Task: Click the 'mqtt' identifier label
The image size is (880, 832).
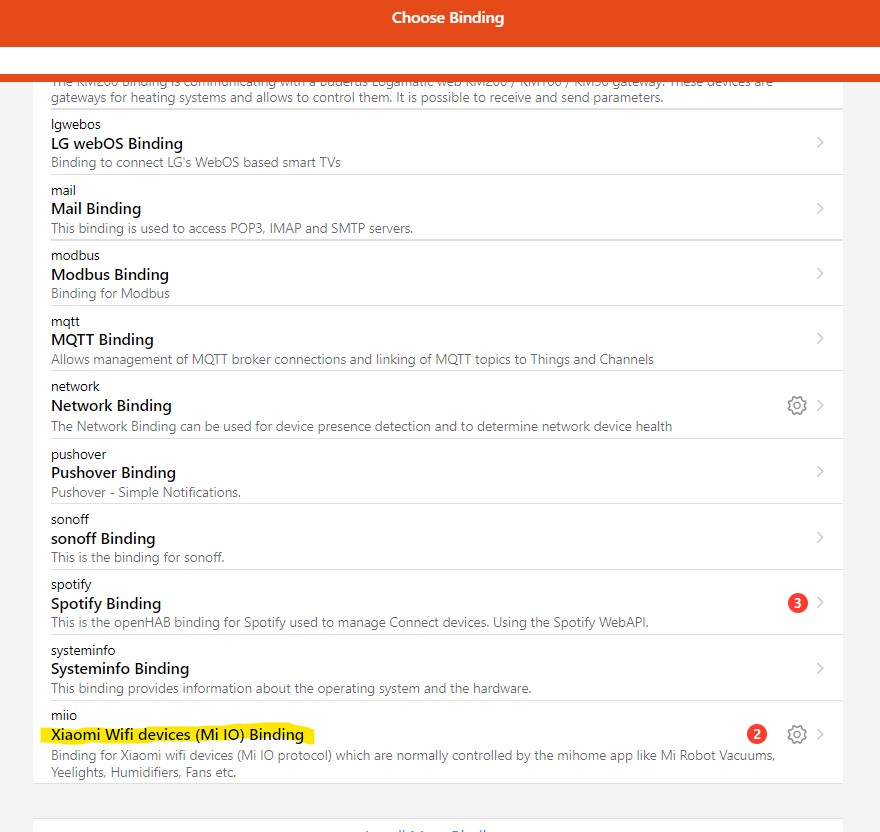Action: (x=65, y=322)
